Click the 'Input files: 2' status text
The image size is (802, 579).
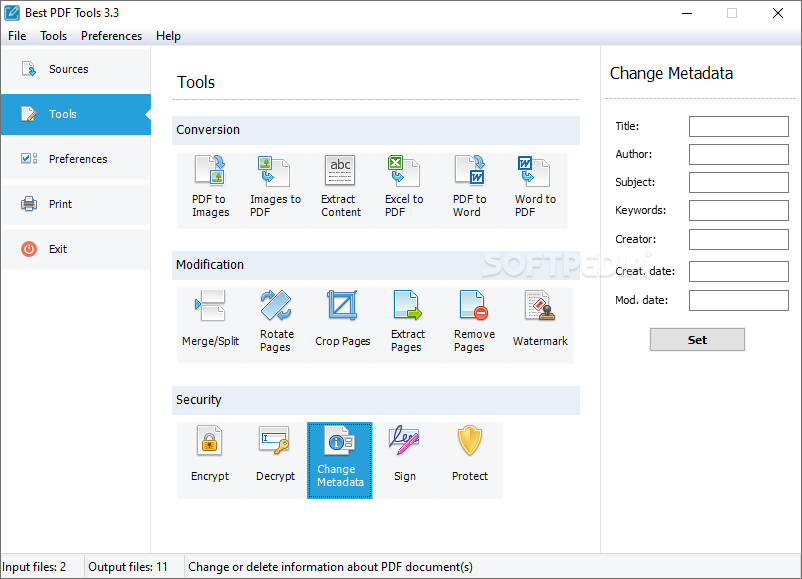pos(34,567)
